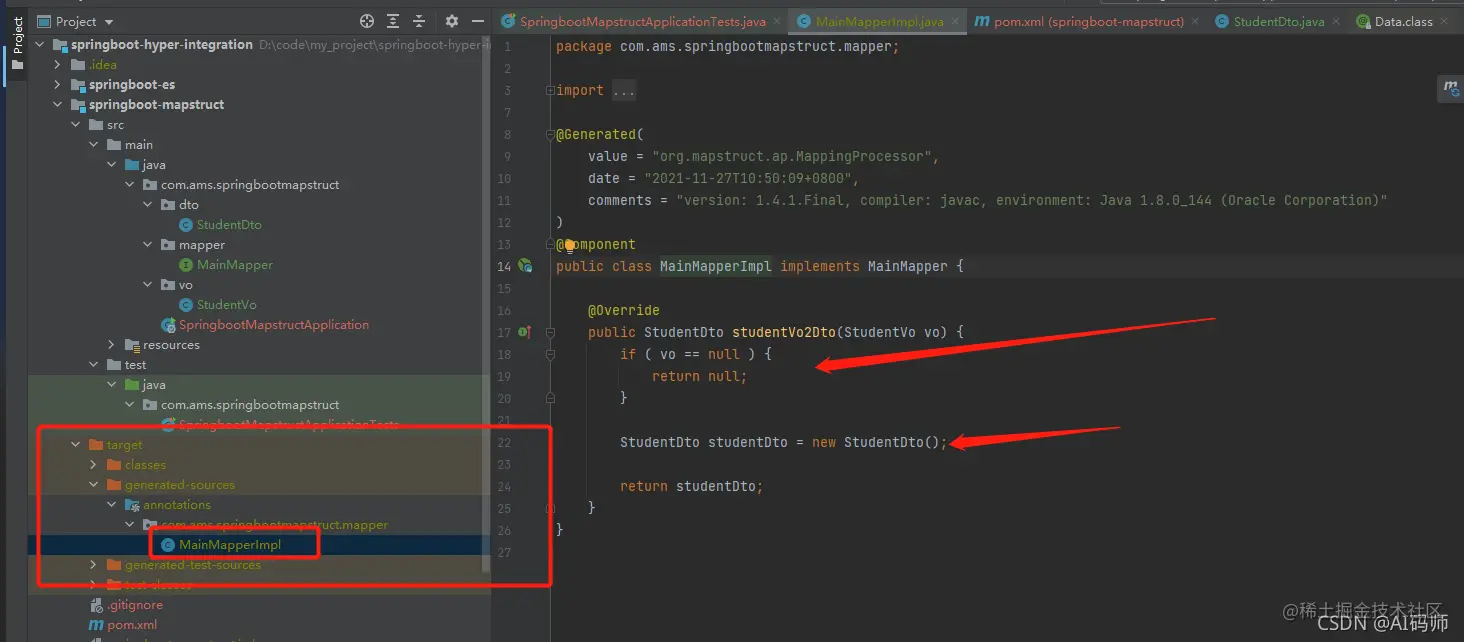Expand All in the Project tree toolbar
The height and width of the screenshot is (642, 1464).
click(392, 20)
